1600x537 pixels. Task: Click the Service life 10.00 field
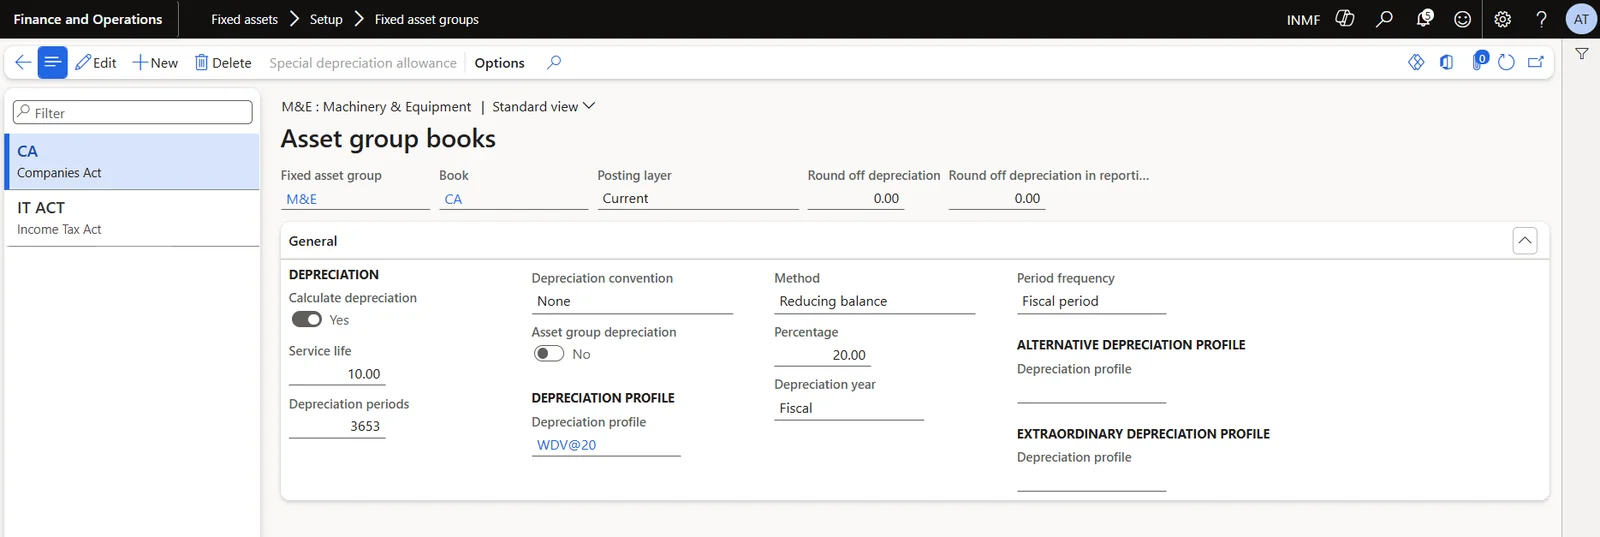[x=337, y=374]
